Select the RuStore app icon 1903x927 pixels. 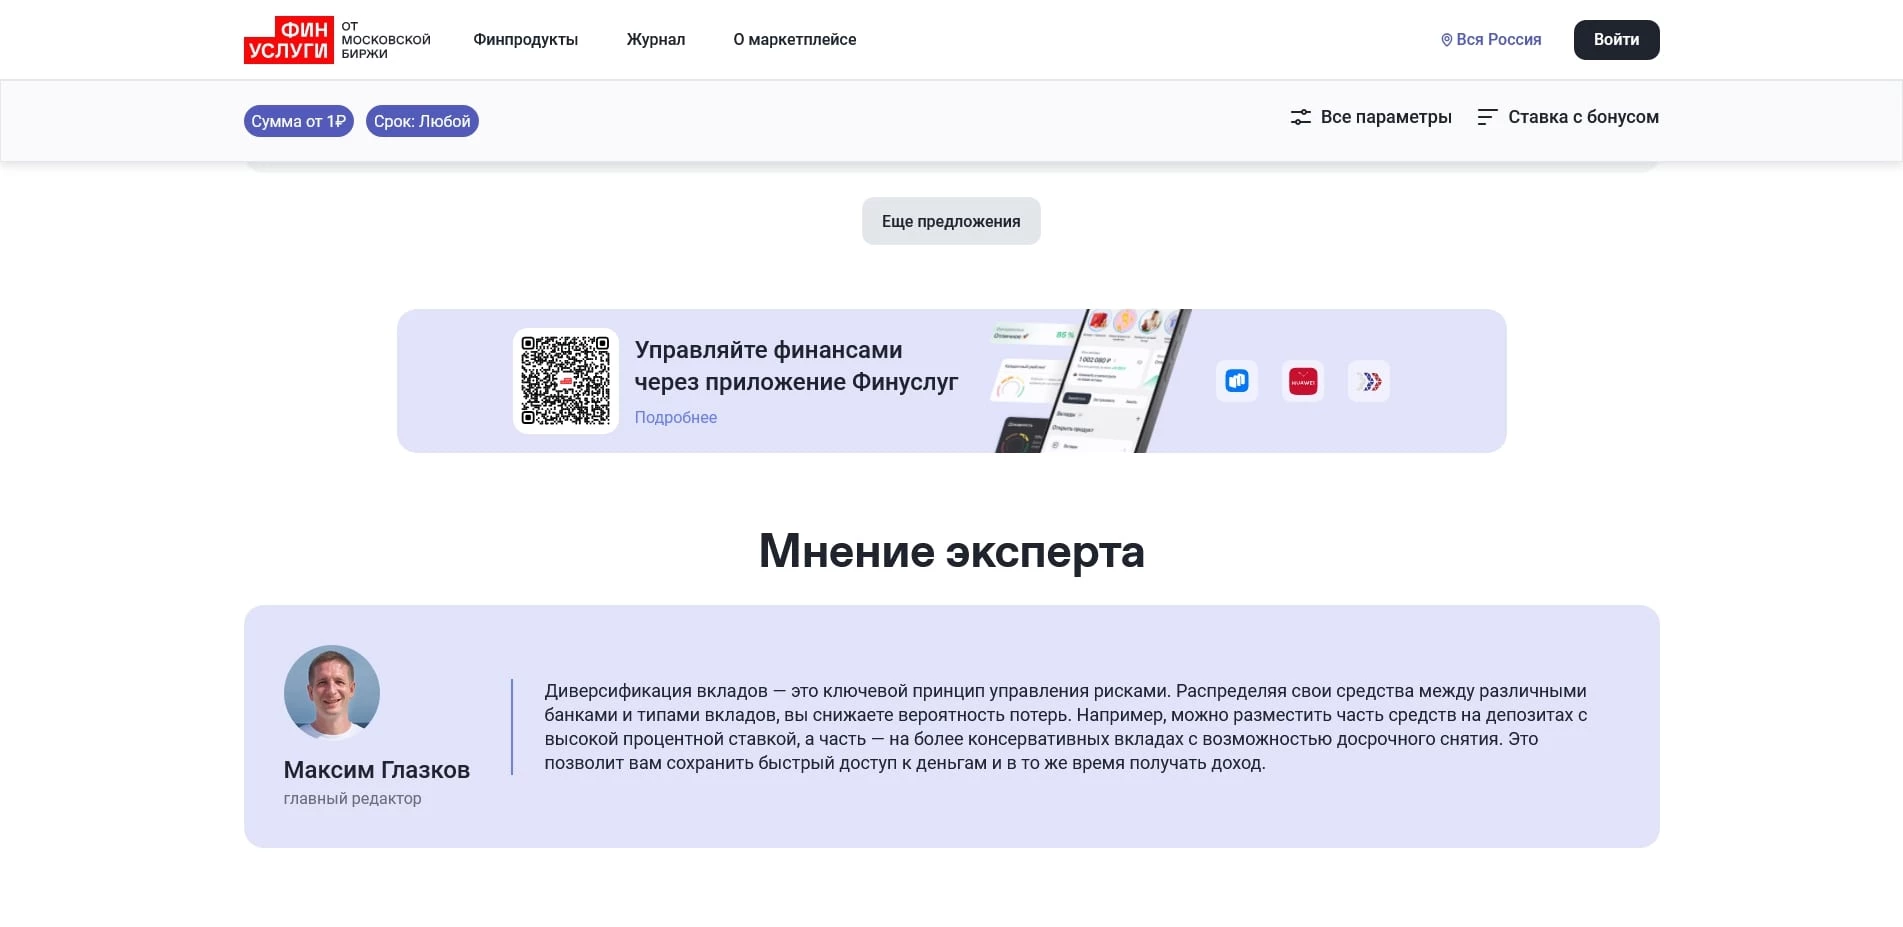pyautogui.click(x=1236, y=381)
